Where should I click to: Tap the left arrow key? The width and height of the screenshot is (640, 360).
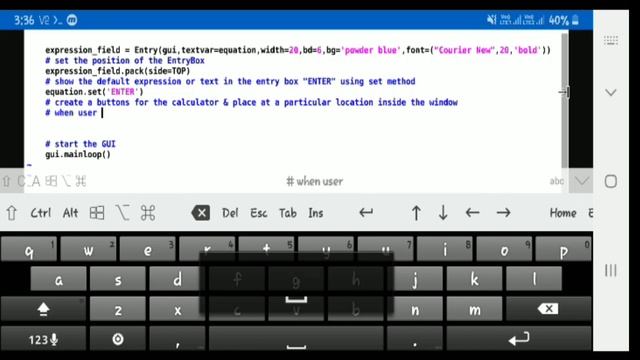coord(472,212)
